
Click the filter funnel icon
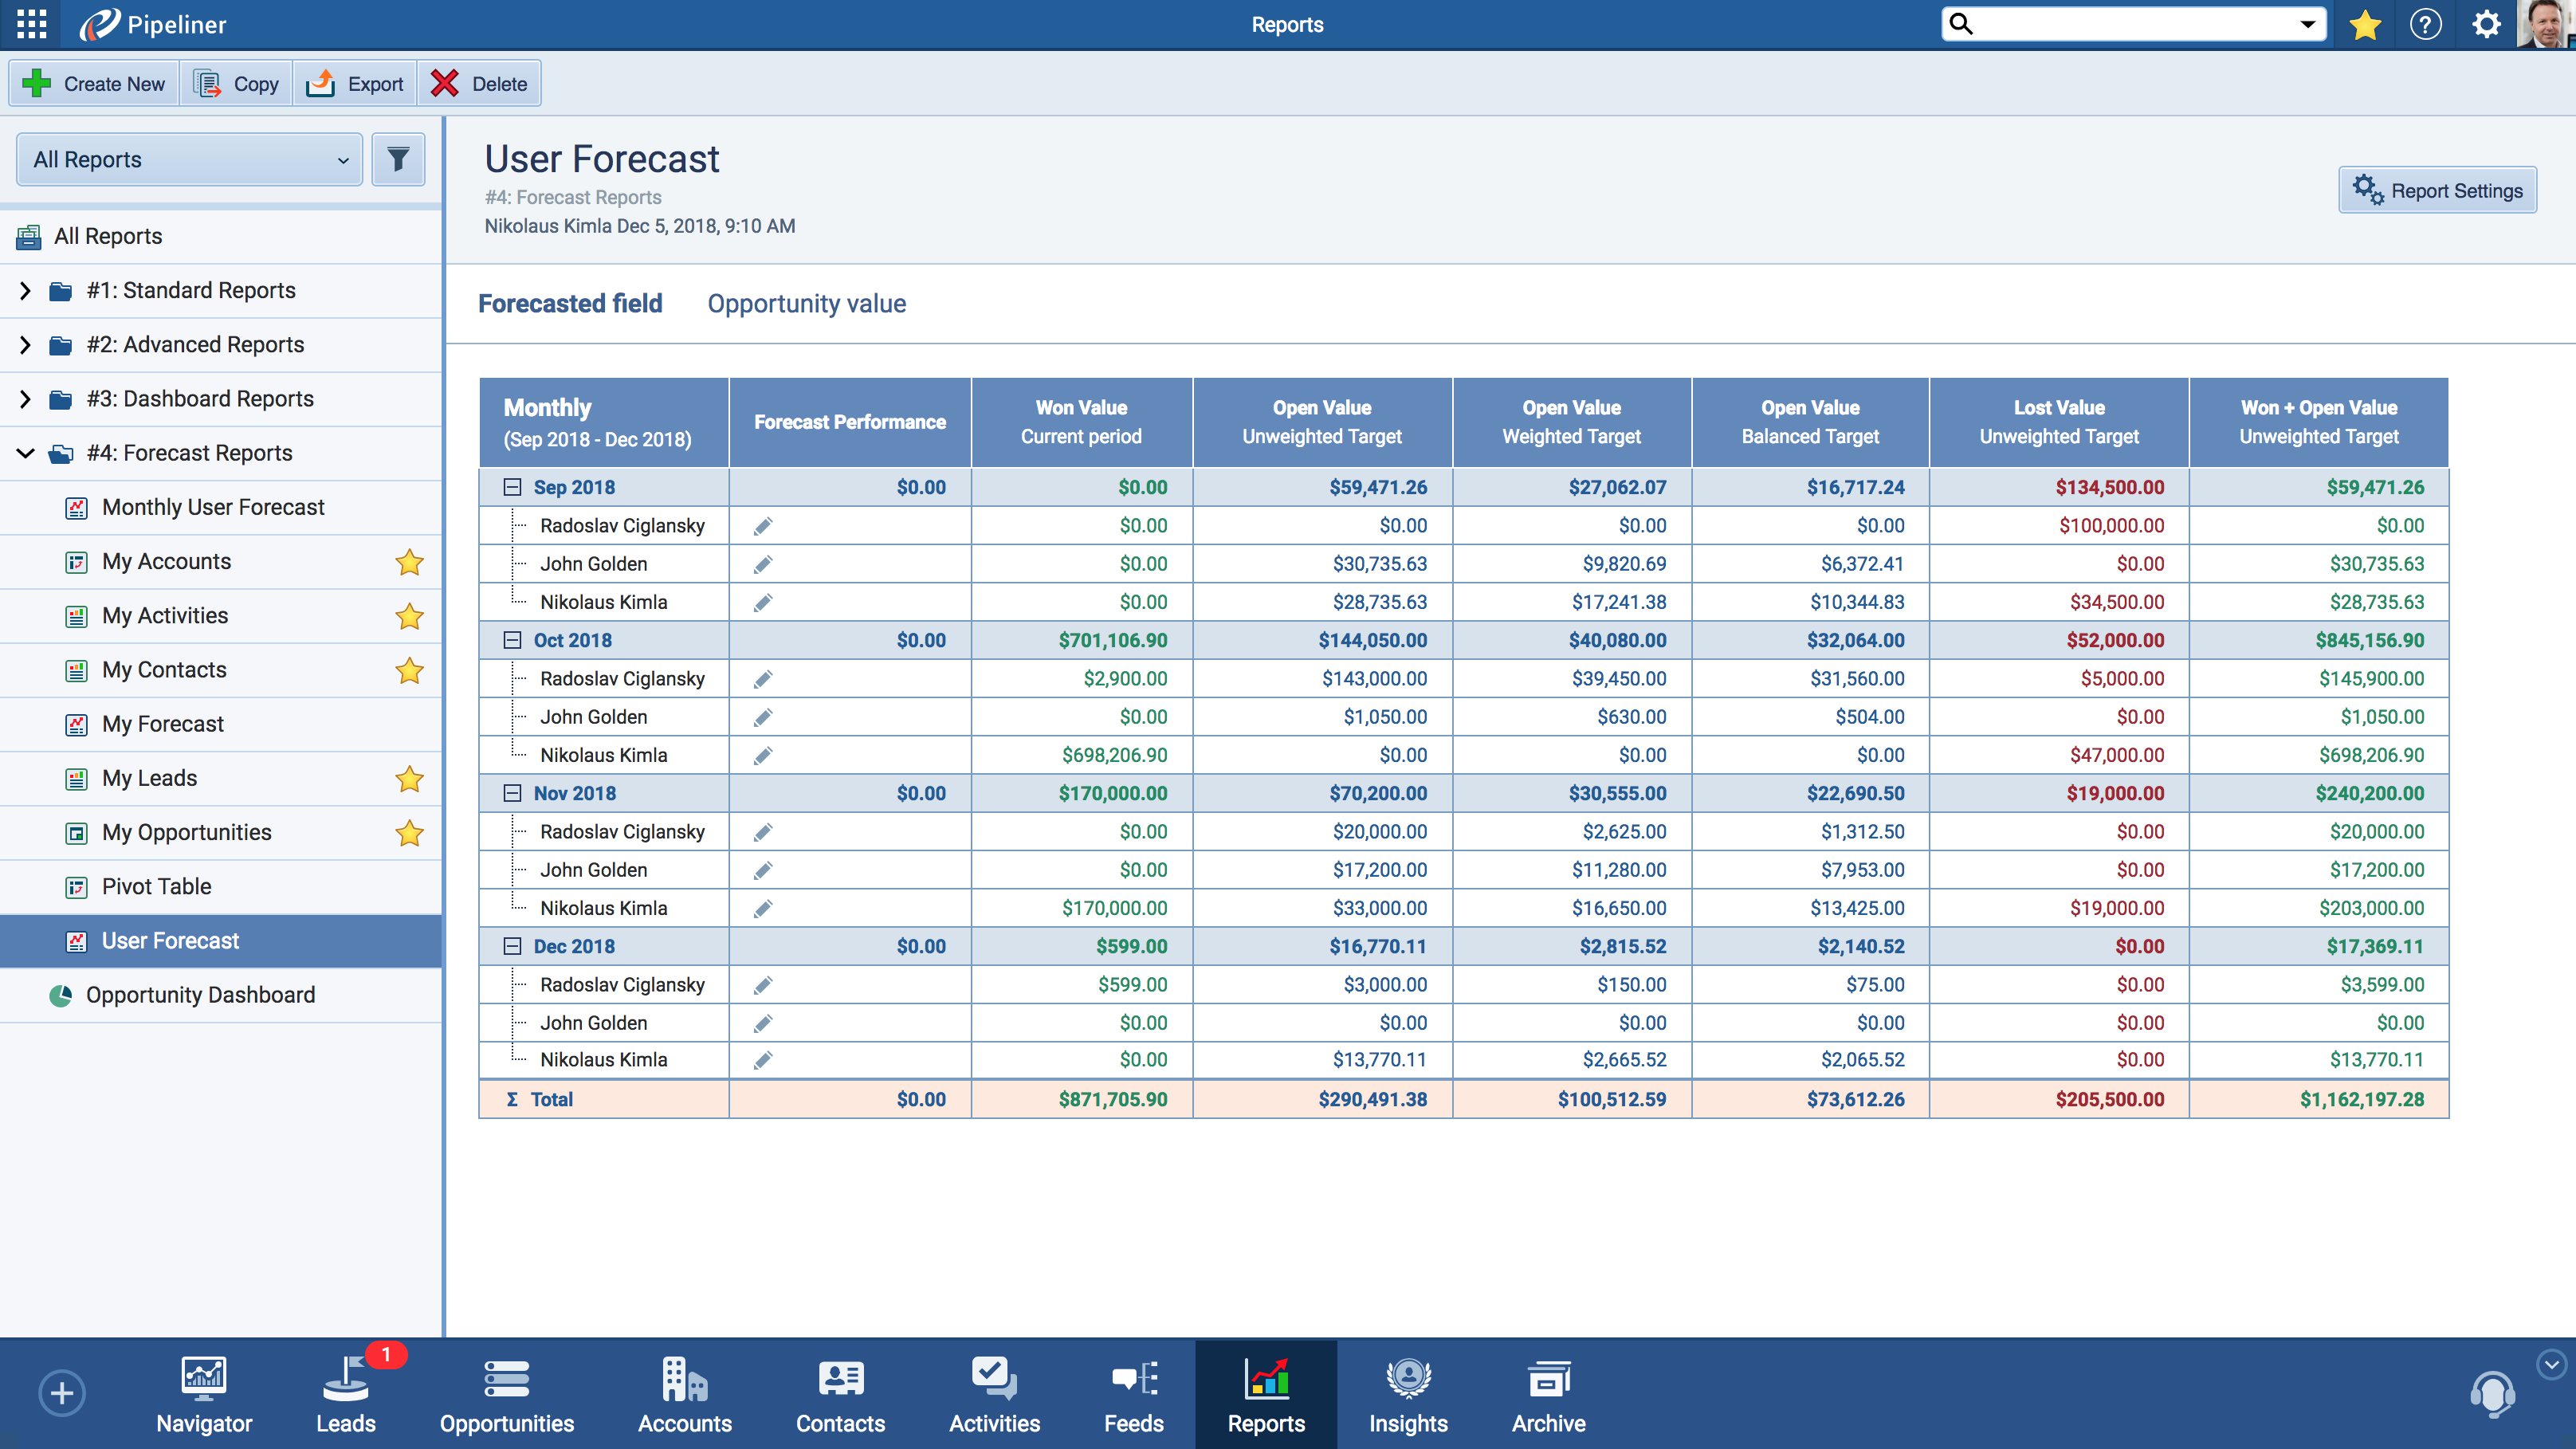click(x=398, y=160)
